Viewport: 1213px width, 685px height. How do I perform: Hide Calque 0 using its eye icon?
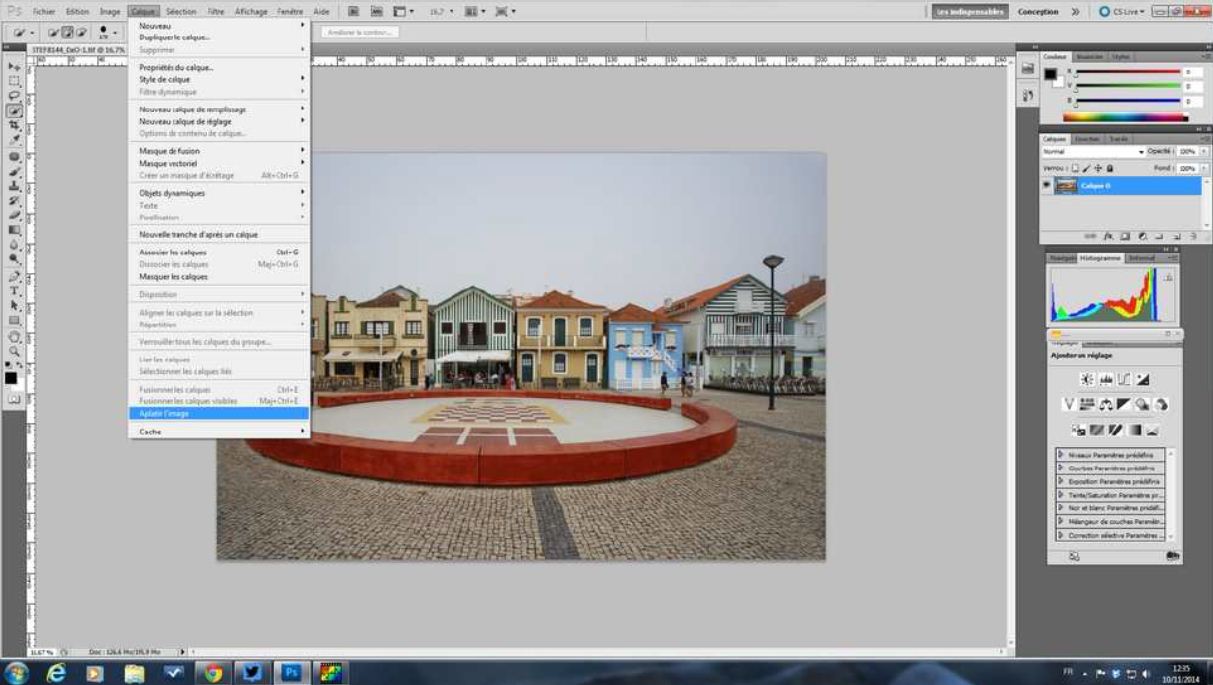coord(1047,186)
